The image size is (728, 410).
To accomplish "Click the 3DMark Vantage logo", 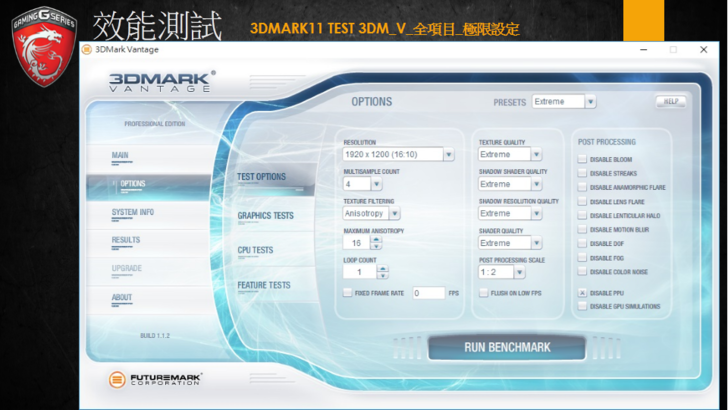I will (x=162, y=82).
